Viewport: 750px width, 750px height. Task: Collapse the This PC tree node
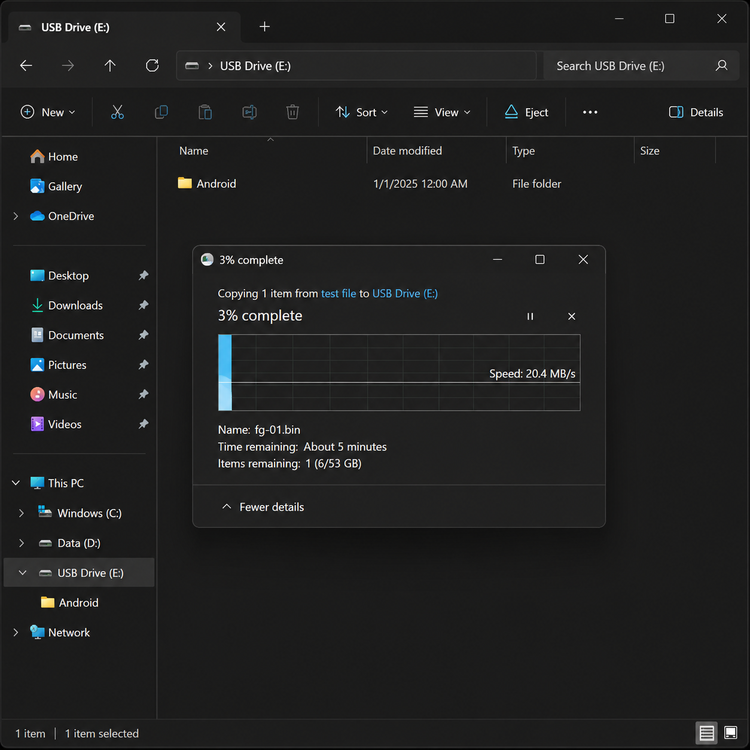click(x=16, y=483)
